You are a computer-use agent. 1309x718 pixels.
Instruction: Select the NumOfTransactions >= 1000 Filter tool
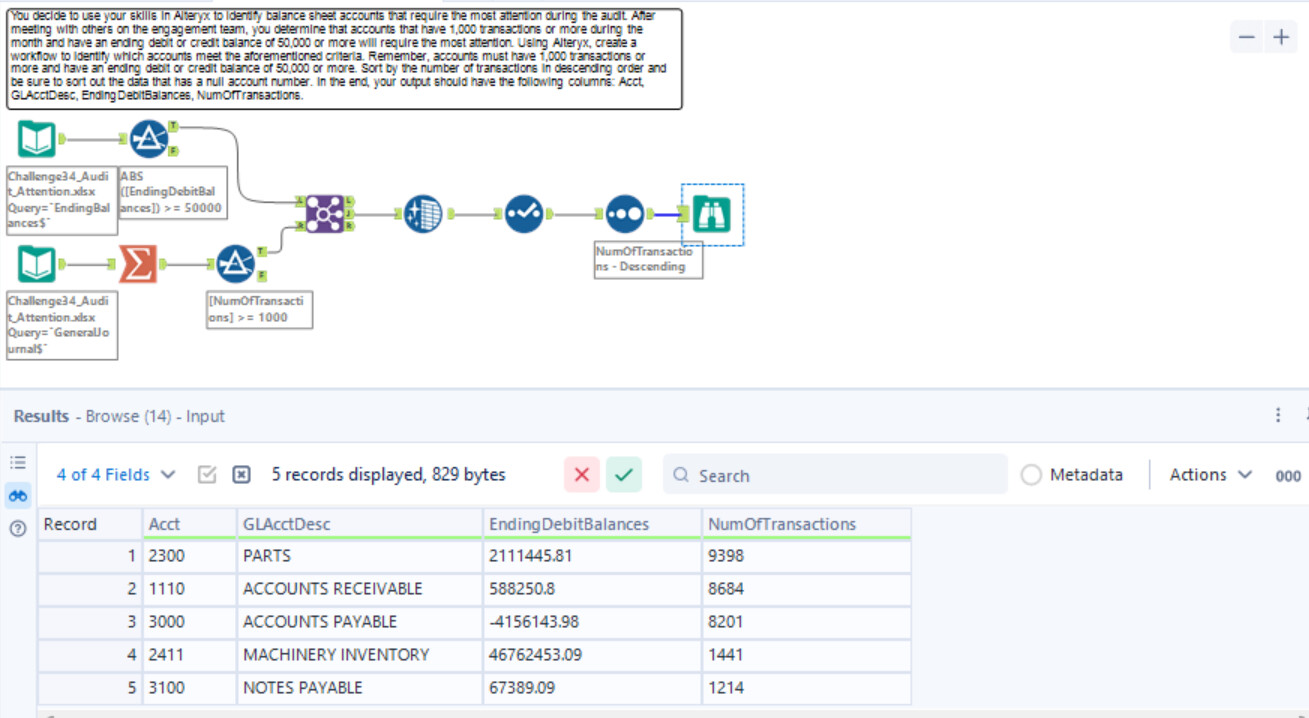[236, 264]
